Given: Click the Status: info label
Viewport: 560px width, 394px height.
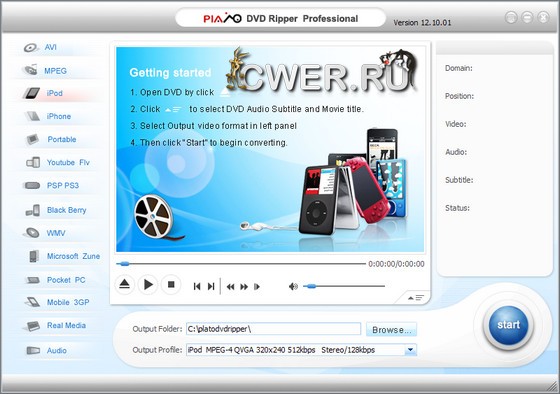Looking at the screenshot, I should click(457, 208).
